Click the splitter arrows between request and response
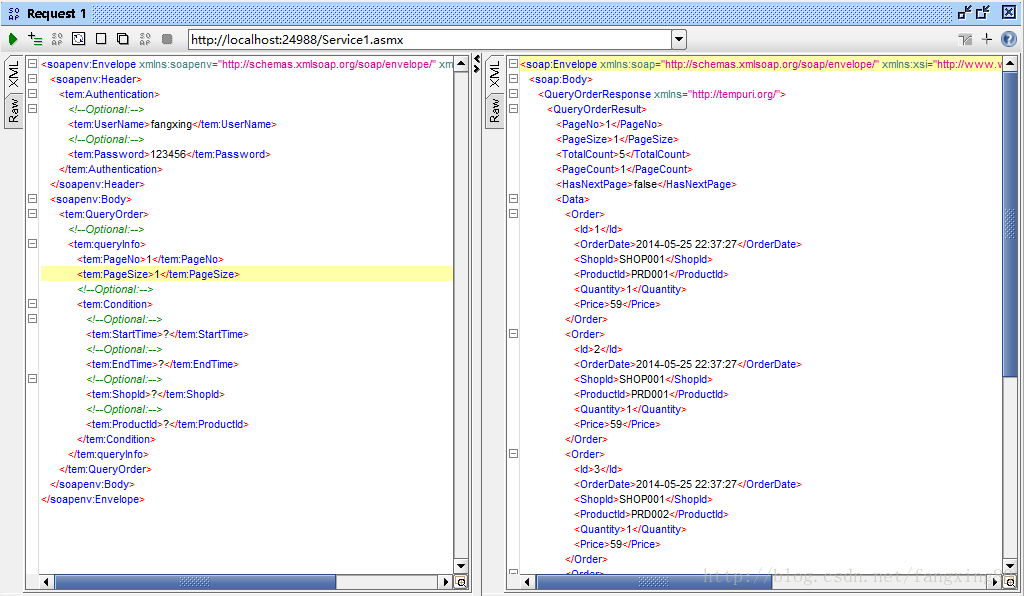 click(477, 63)
